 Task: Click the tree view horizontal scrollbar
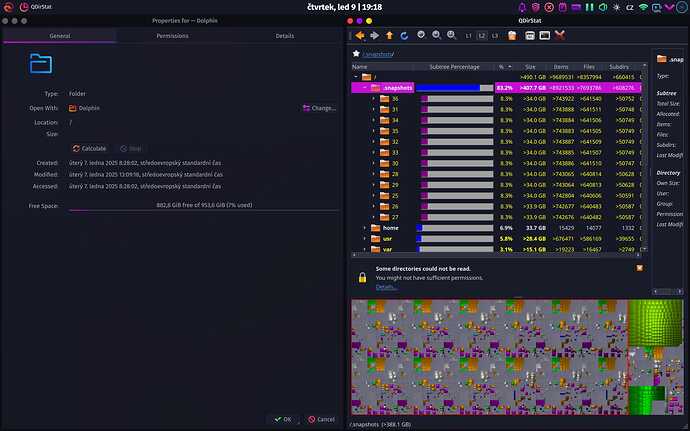(496, 255)
